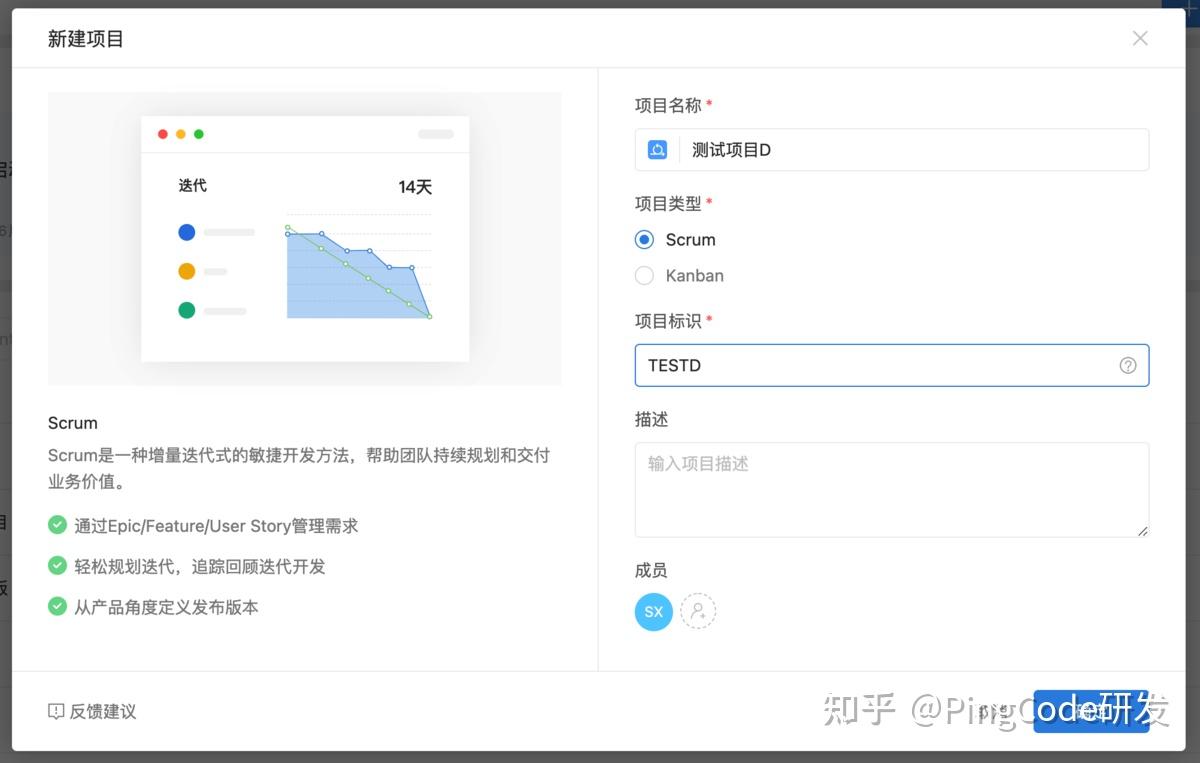Viewport: 1200px width, 763px height.
Task: Click the SX member avatar
Action: point(654,611)
